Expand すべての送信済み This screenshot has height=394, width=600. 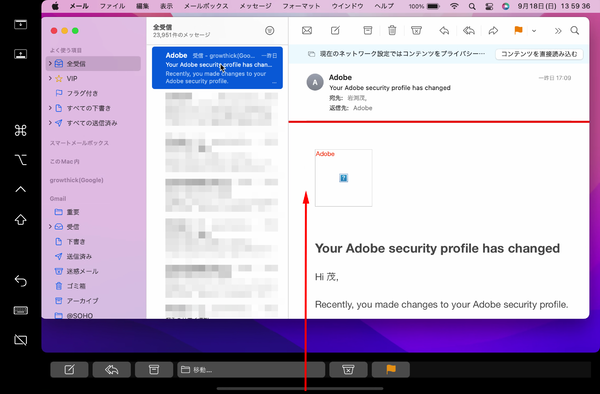tap(50, 123)
